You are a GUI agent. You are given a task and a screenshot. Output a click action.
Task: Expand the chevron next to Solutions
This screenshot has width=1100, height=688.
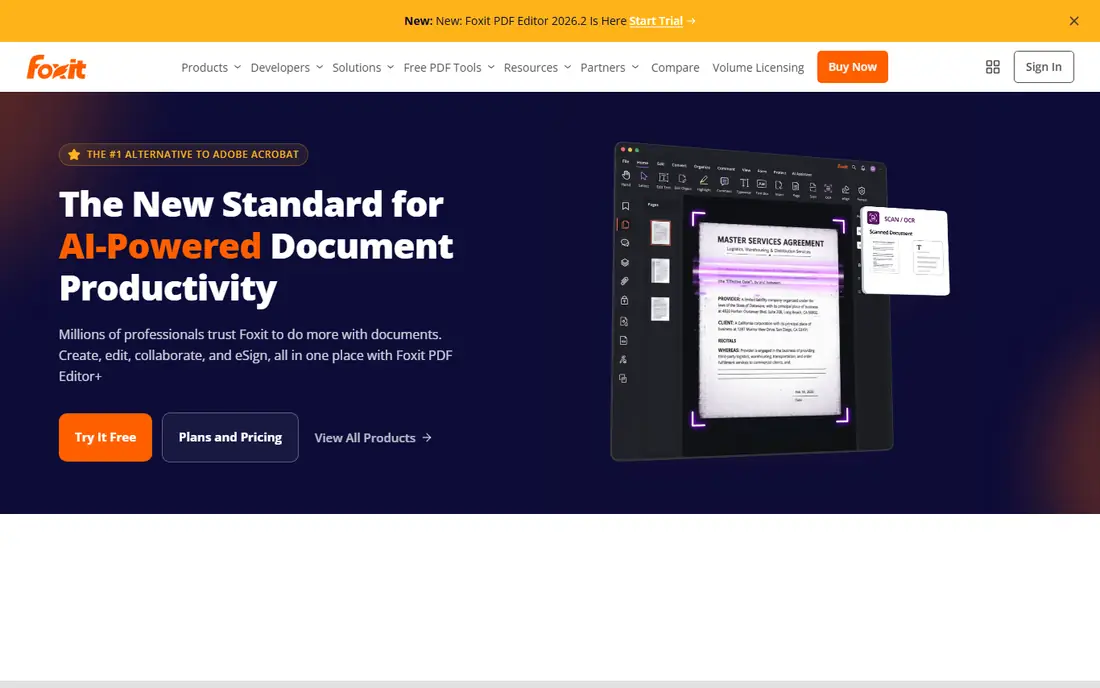click(x=390, y=67)
